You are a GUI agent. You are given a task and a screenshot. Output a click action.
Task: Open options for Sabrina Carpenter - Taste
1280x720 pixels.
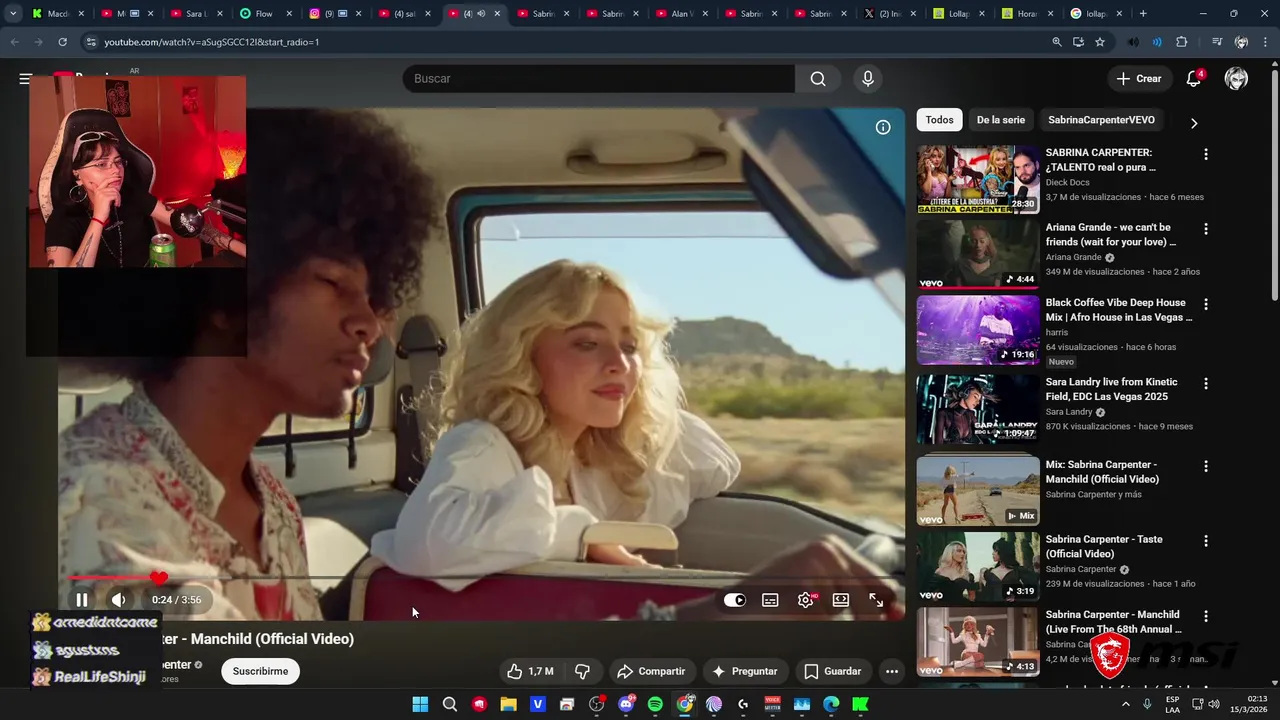(x=1206, y=541)
